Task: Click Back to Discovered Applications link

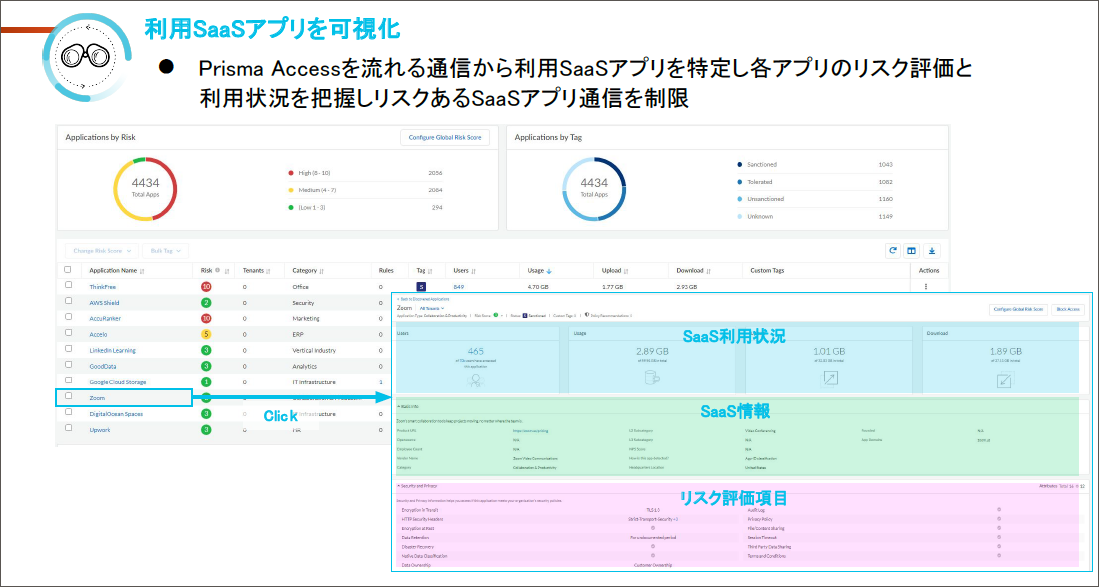Action: [423, 299]
